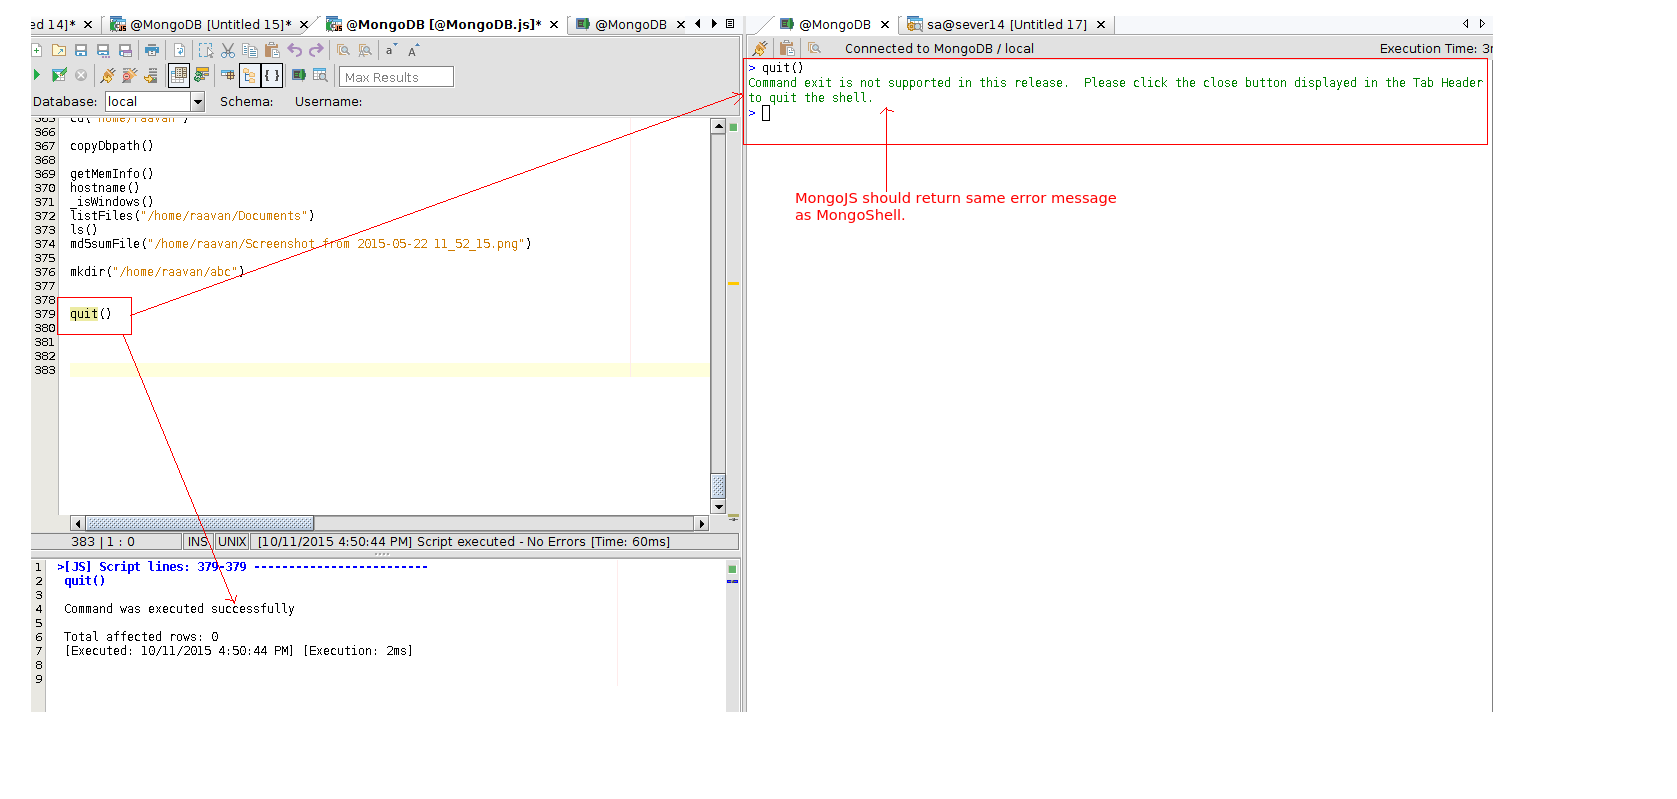Screen dimensions: 1677x799
Task: Toggle UNIX line ending indicator
Action: (232, 542)
